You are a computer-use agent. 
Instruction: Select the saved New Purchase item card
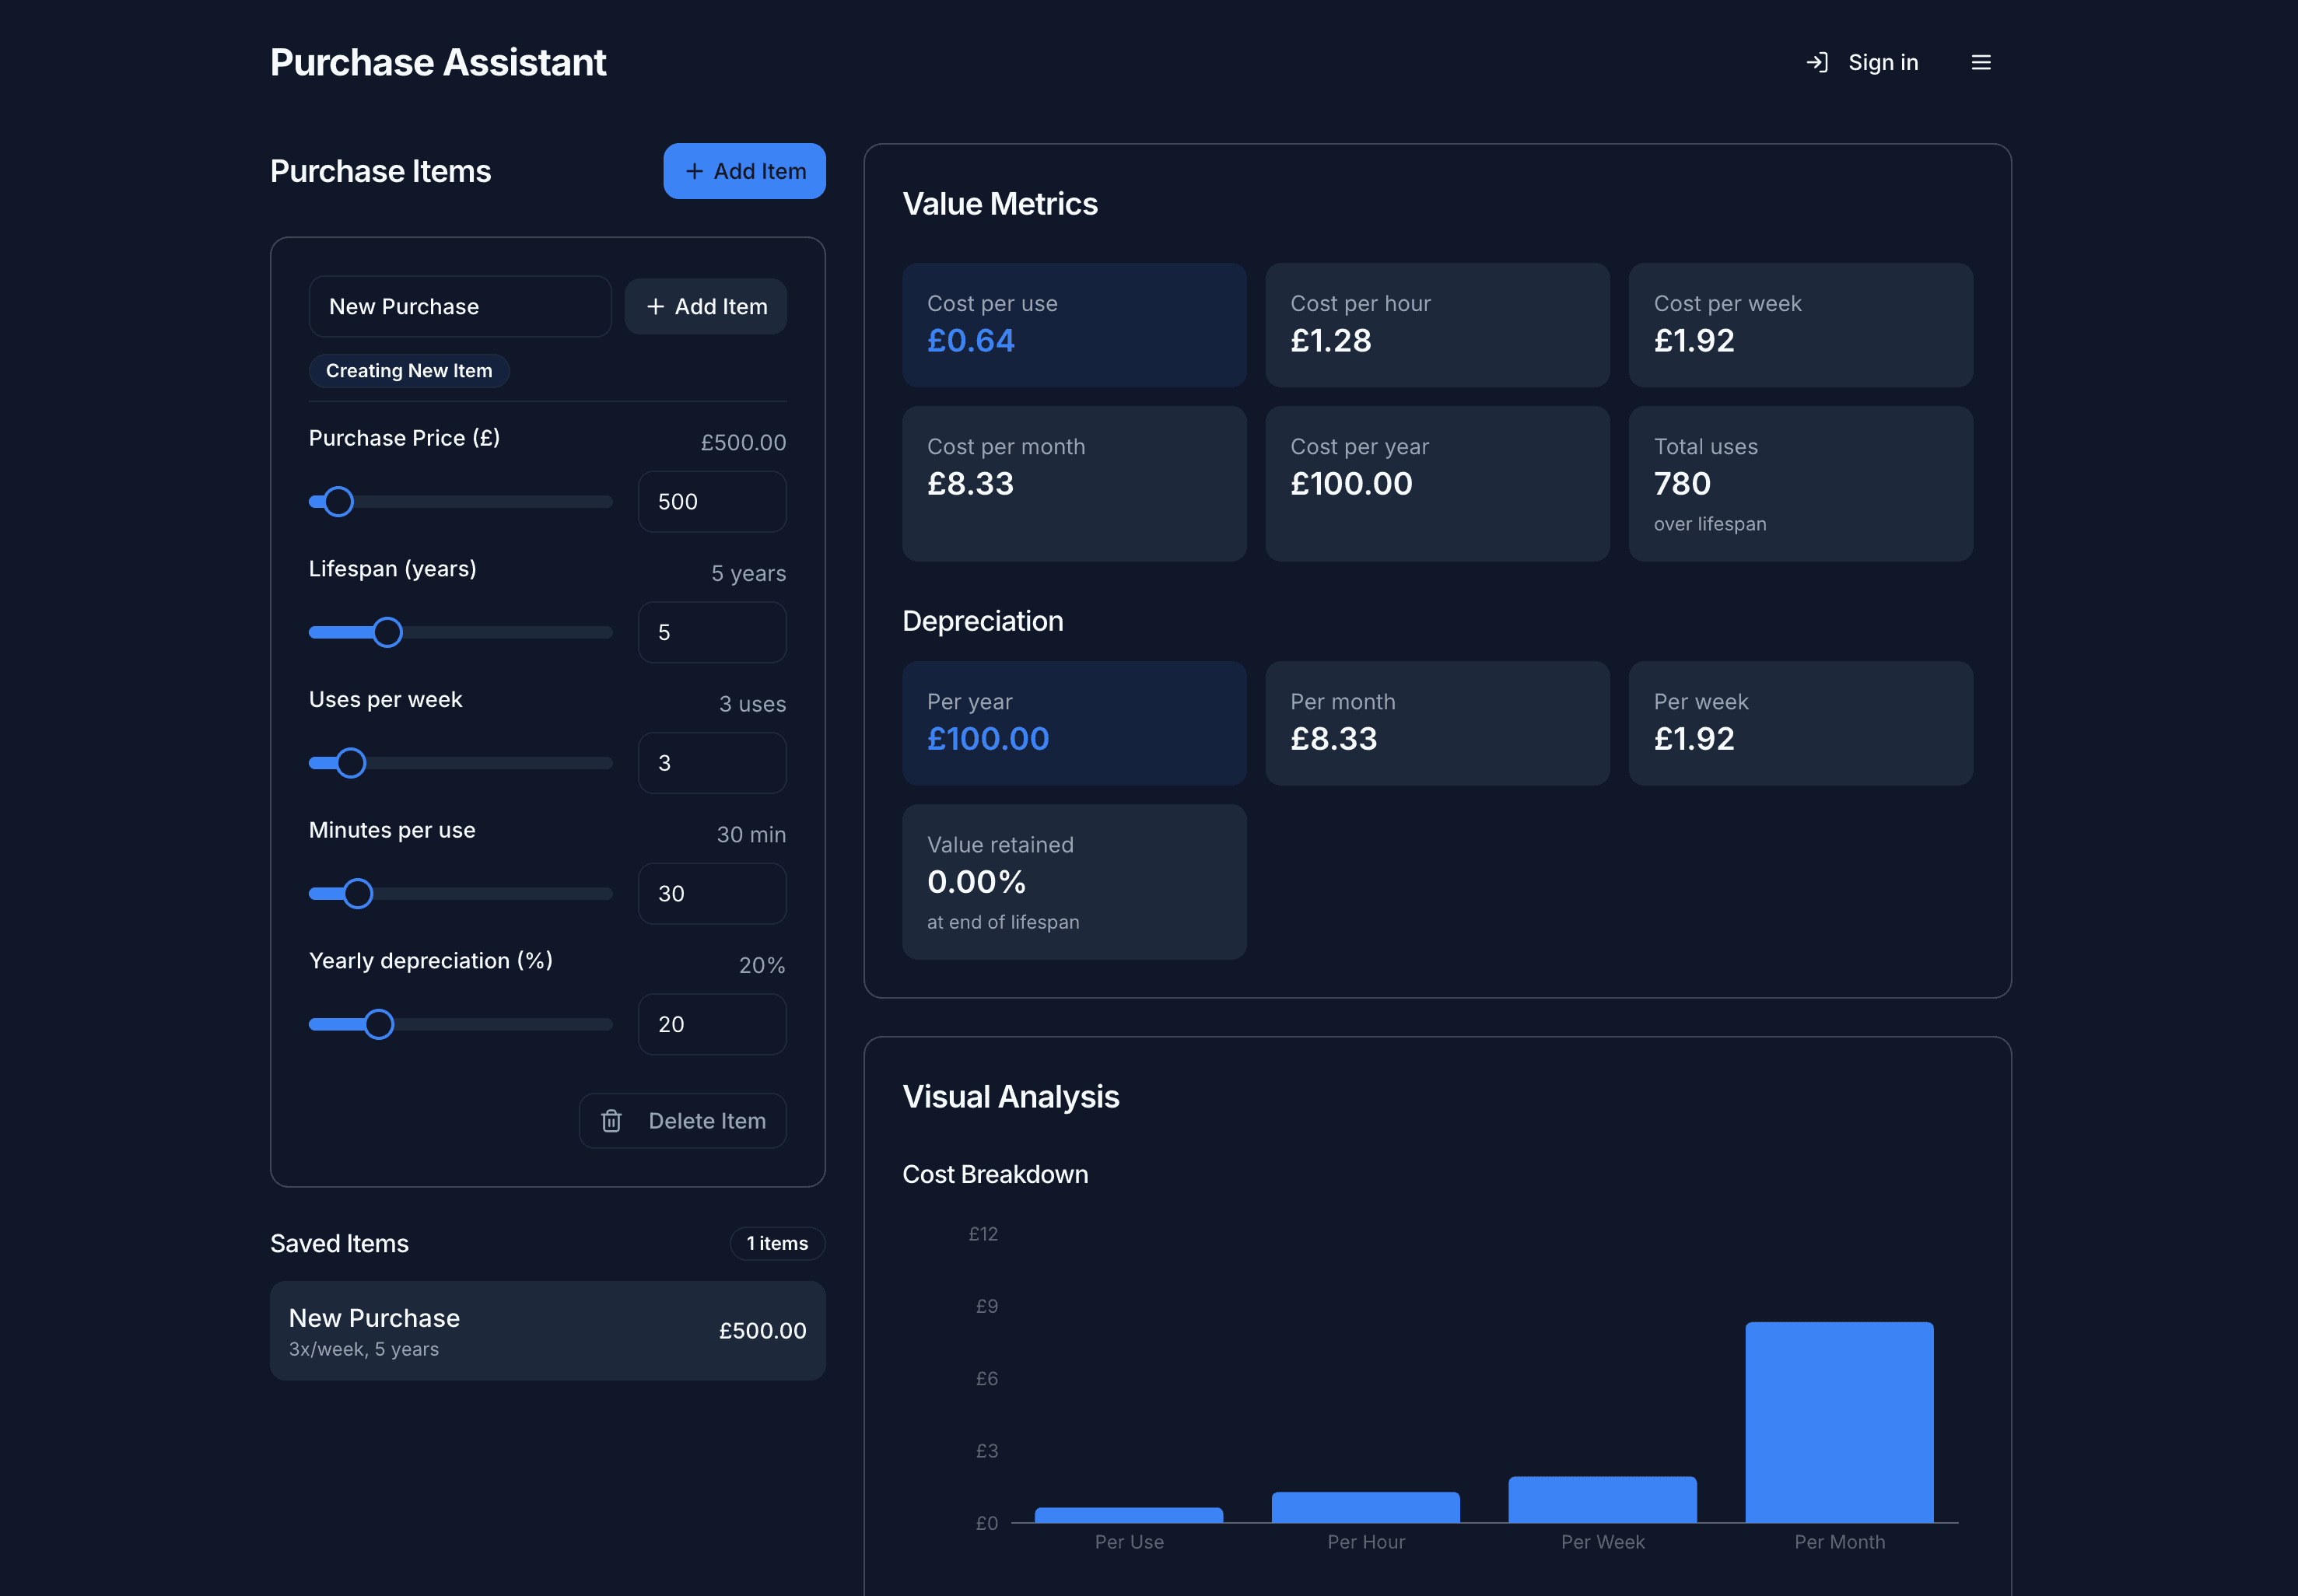click(x=547, y=1331)
